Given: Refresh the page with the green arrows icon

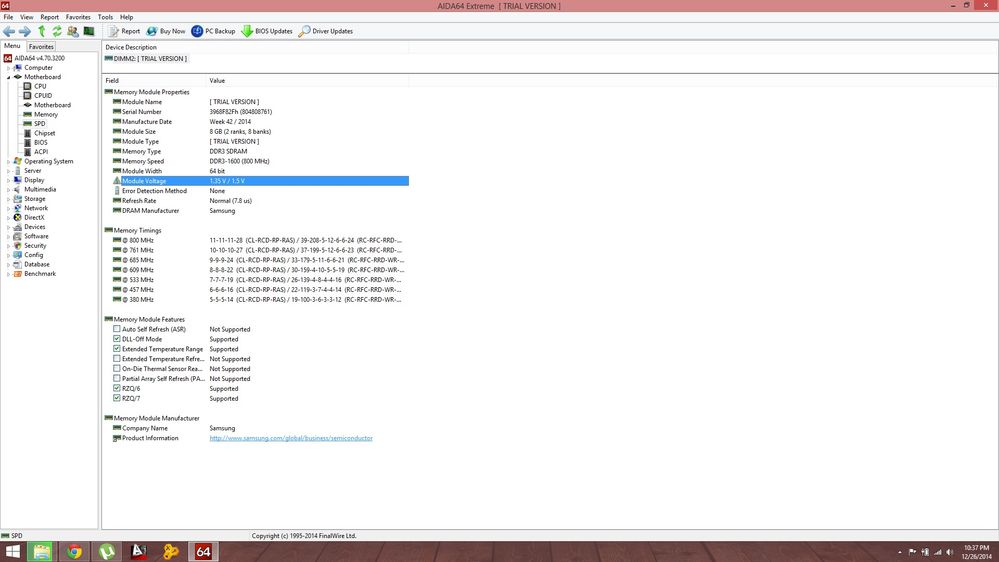Looking at the screenshot, I should click(x=57, y=31).
